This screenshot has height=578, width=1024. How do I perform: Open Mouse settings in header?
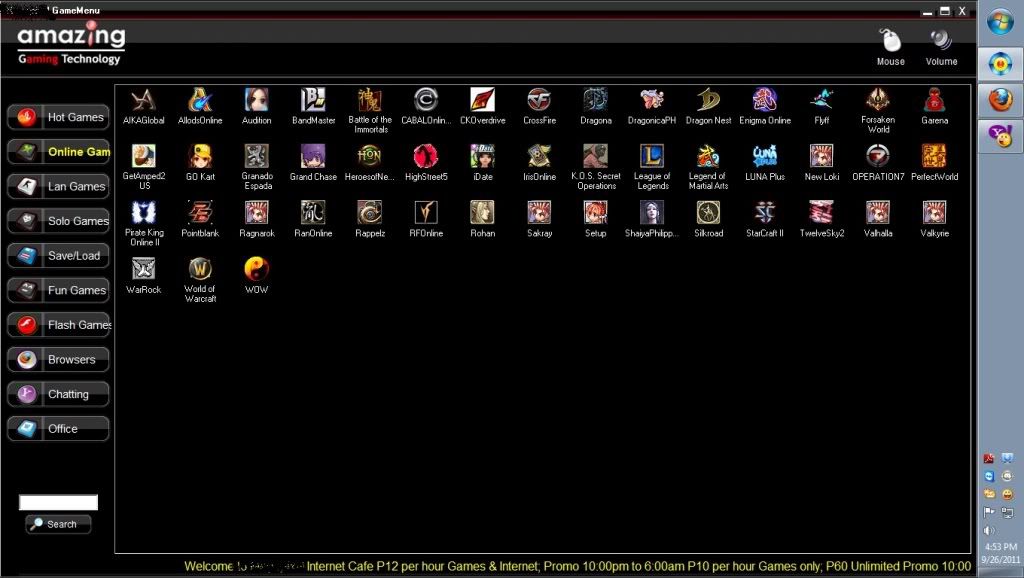(x=890, y=47)
